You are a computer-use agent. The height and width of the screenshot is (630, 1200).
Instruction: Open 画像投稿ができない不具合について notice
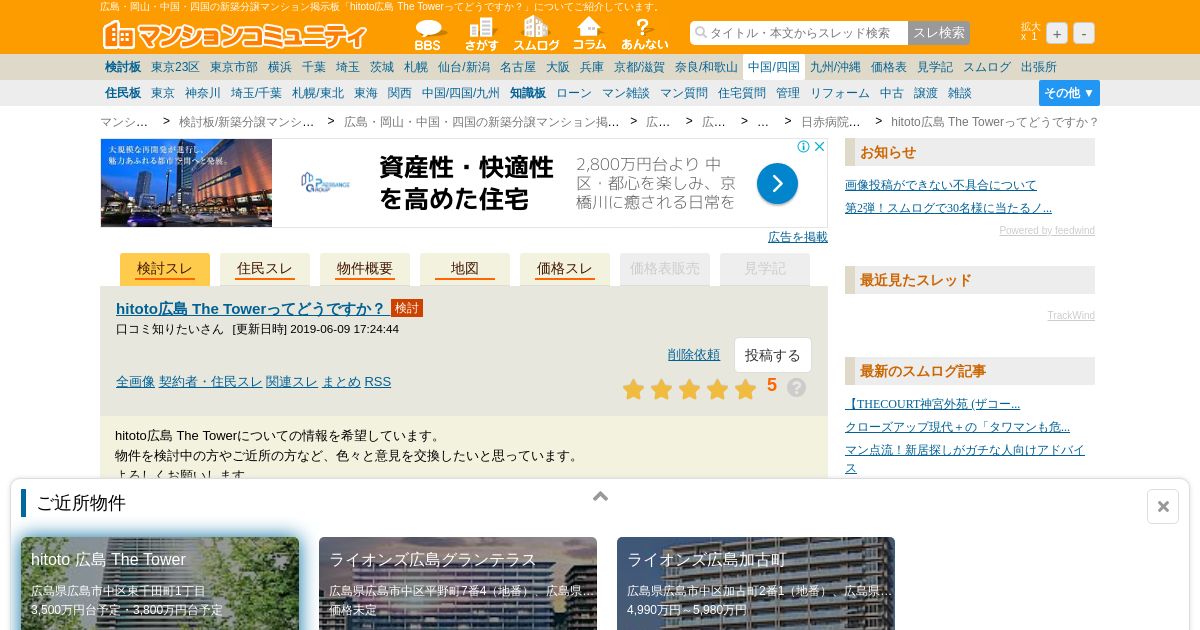[941, 185]
